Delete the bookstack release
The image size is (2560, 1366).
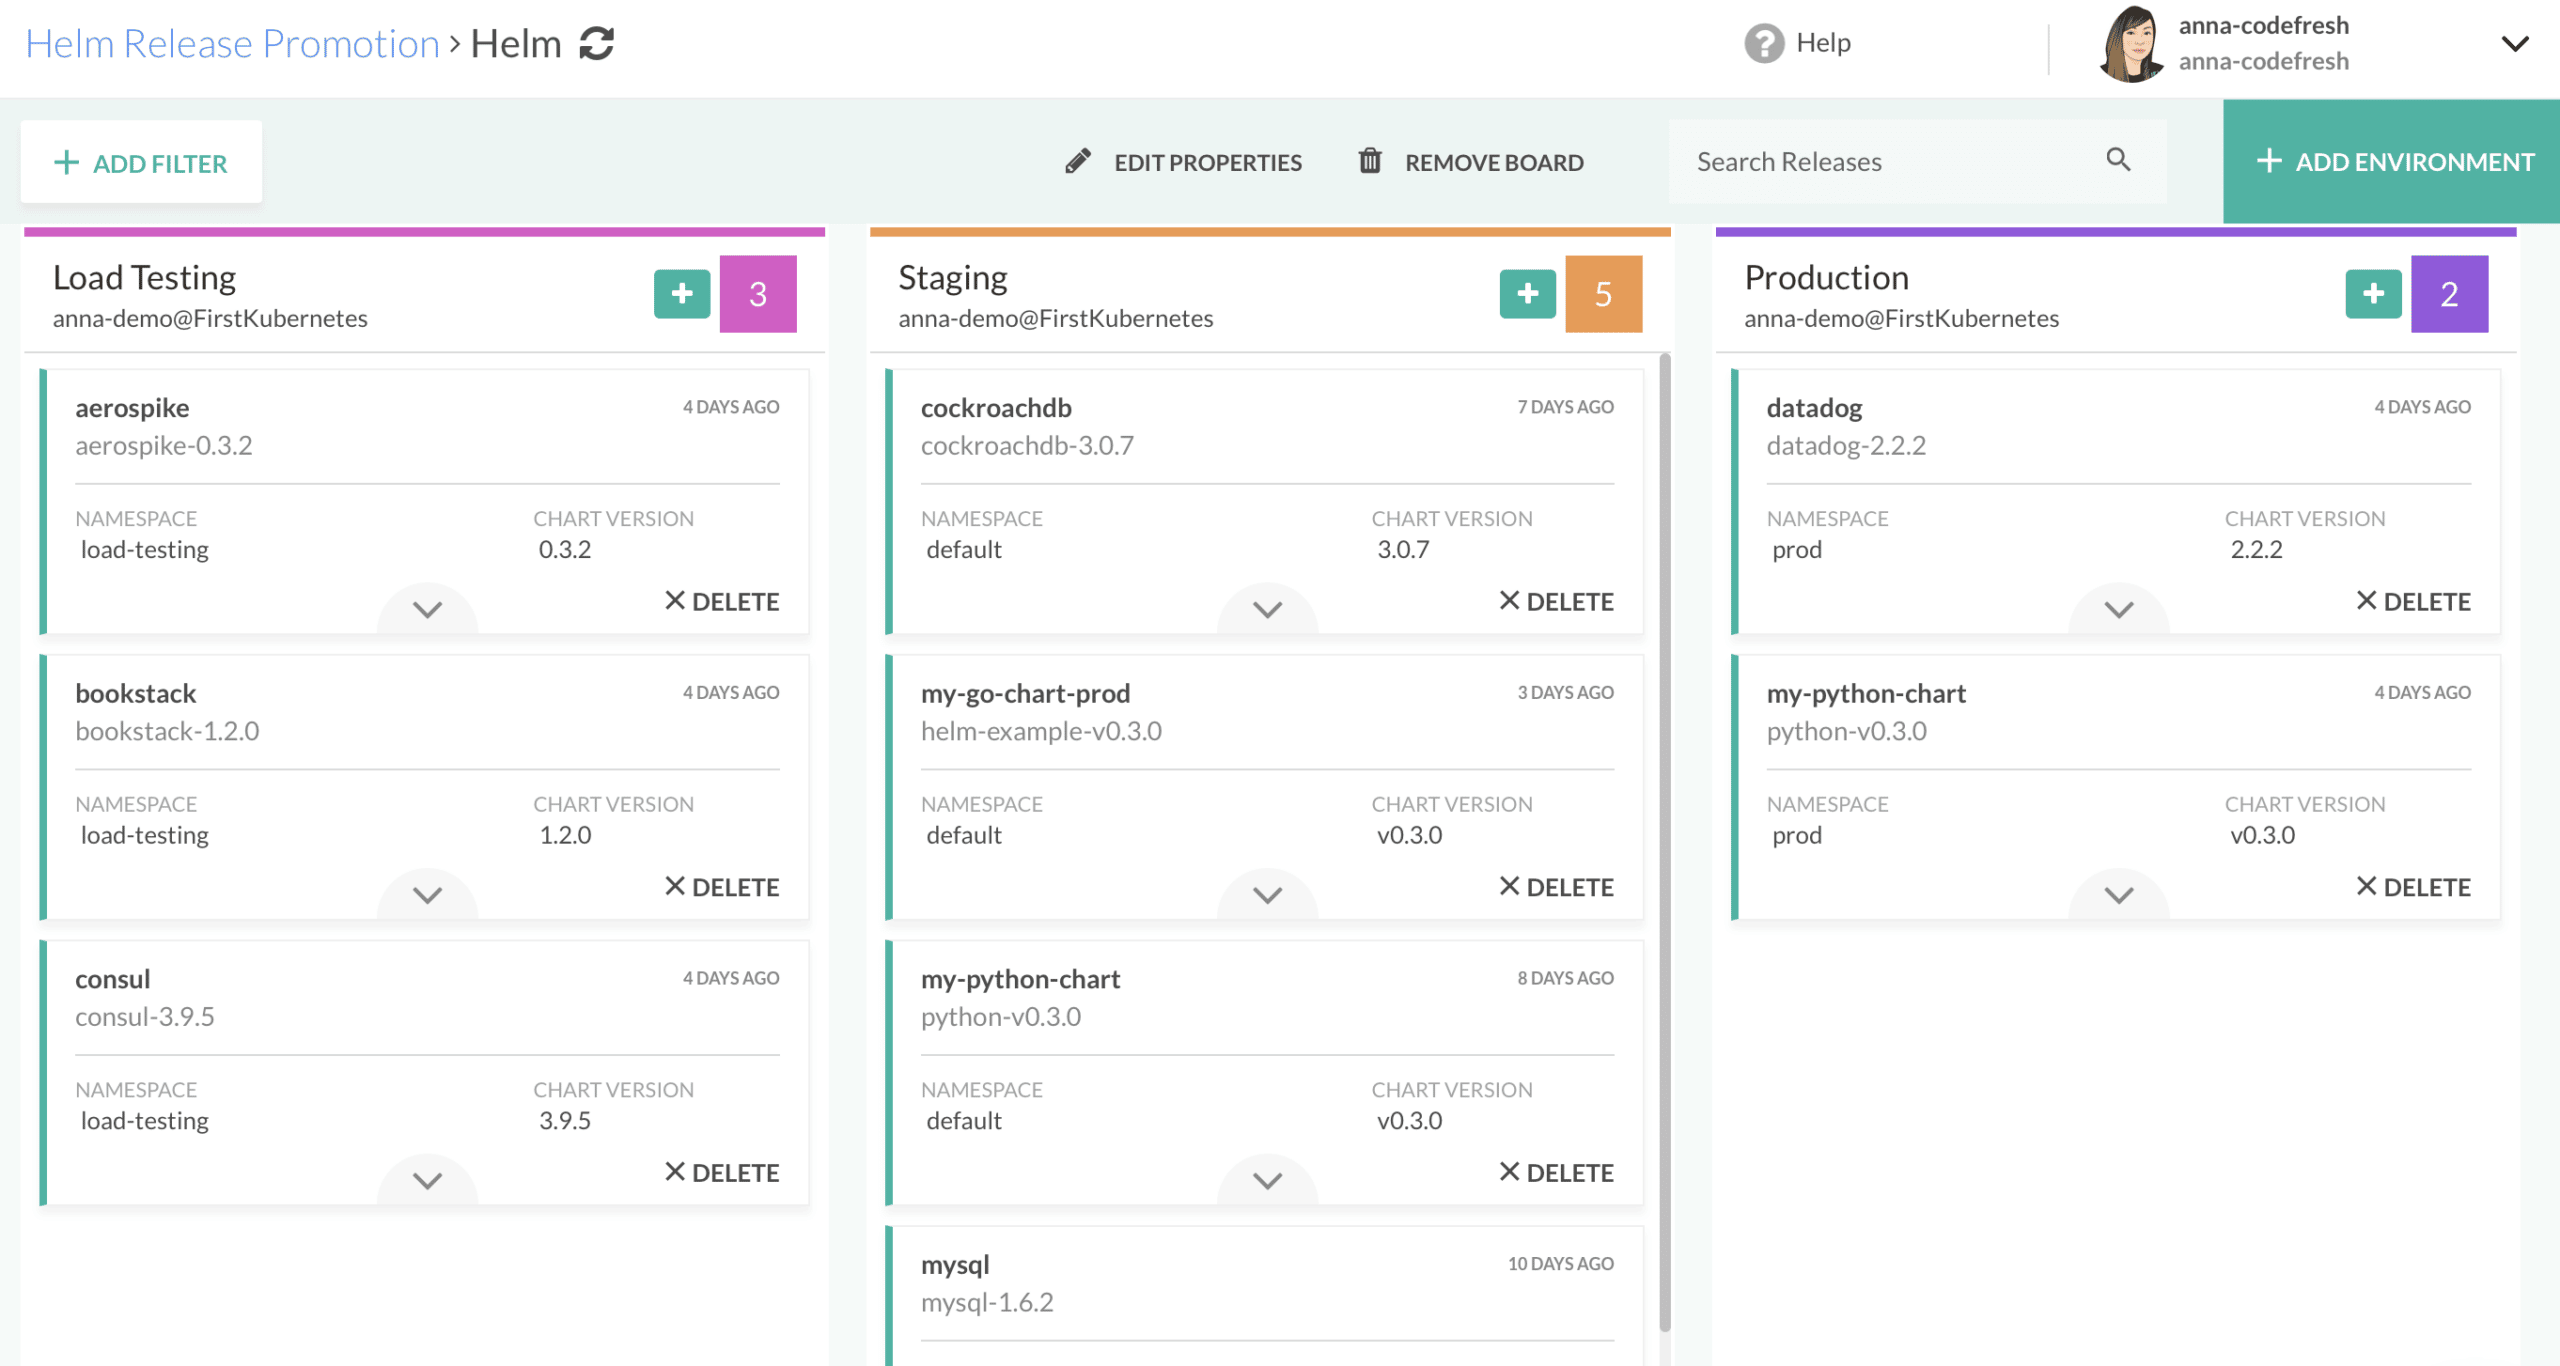pyautogui.click(x=722, y=887)
